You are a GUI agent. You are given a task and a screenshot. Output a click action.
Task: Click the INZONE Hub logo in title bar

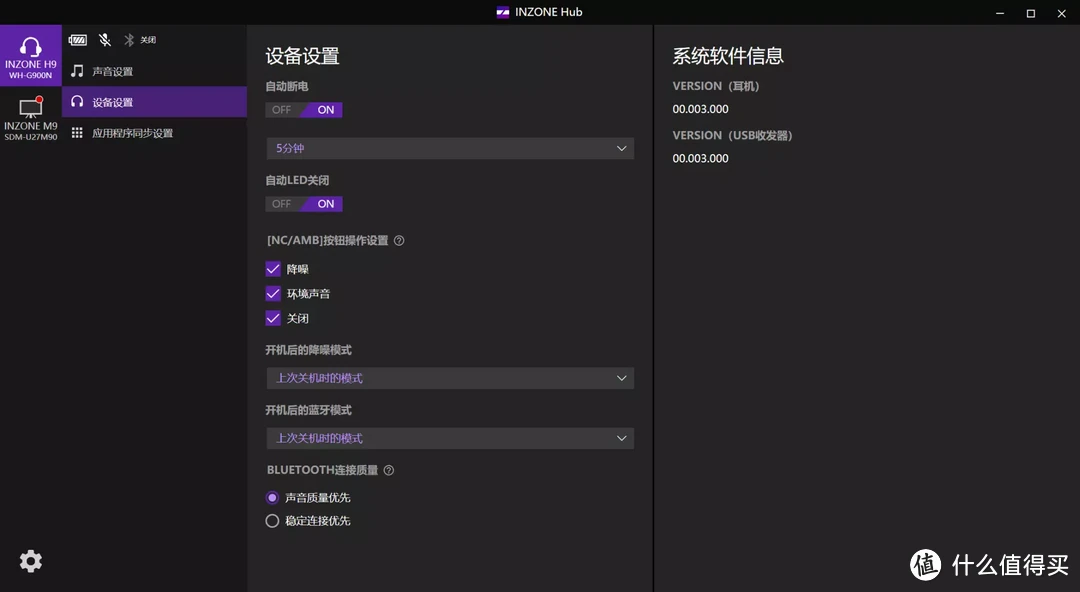tap(503, 12)
